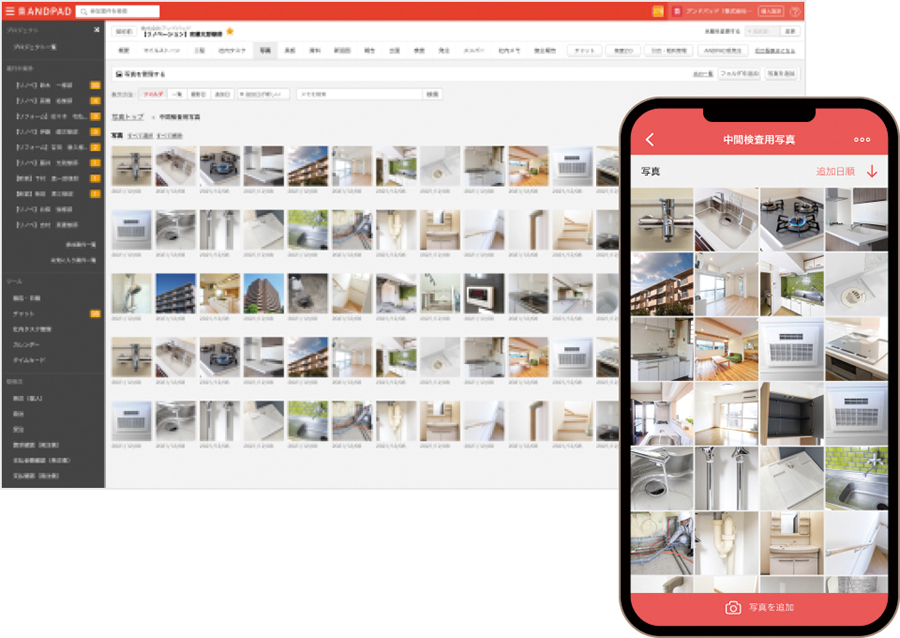
Task: Open the hamburger menu beside ANDPAD logo
Action: coord(10,11)
